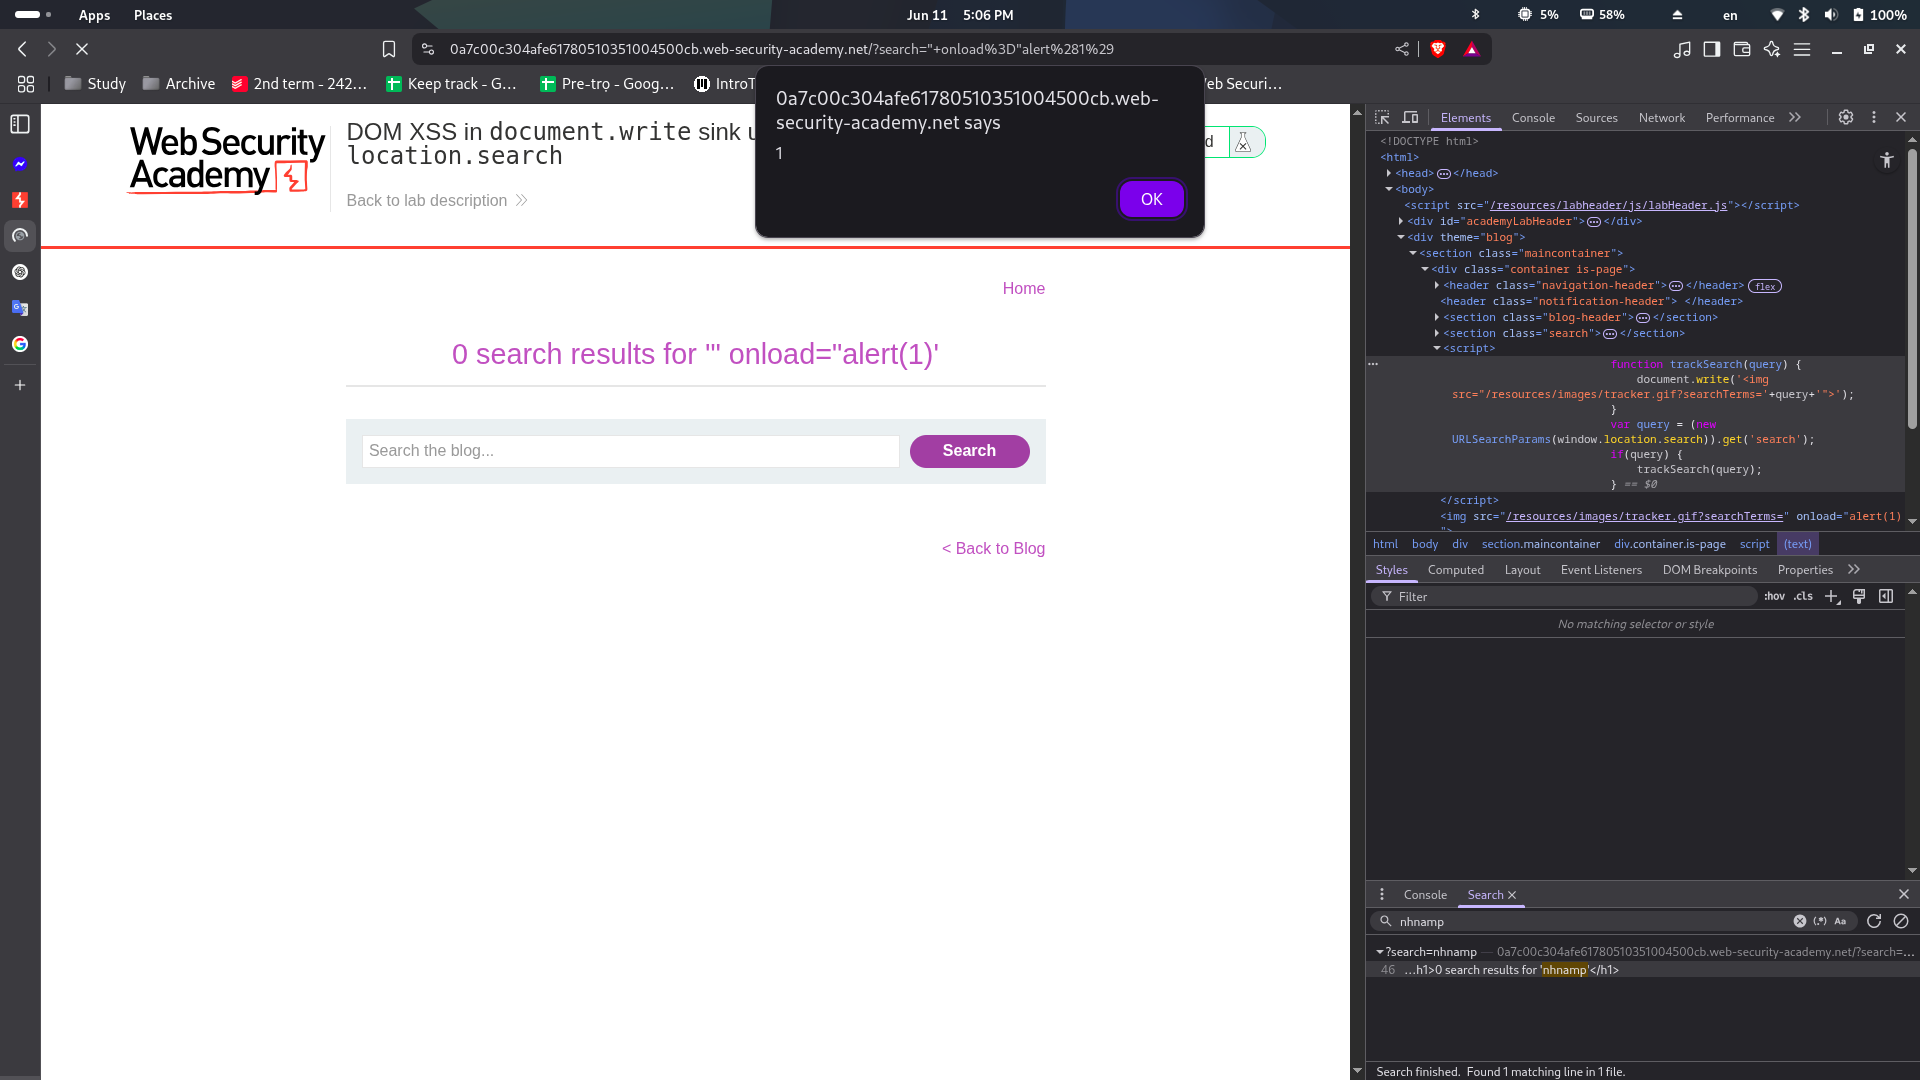Image resolution: width=1920 pixels, height=1080 pixels.
Task: Add new sidebar item plus icon
Action: click(20, 385)
